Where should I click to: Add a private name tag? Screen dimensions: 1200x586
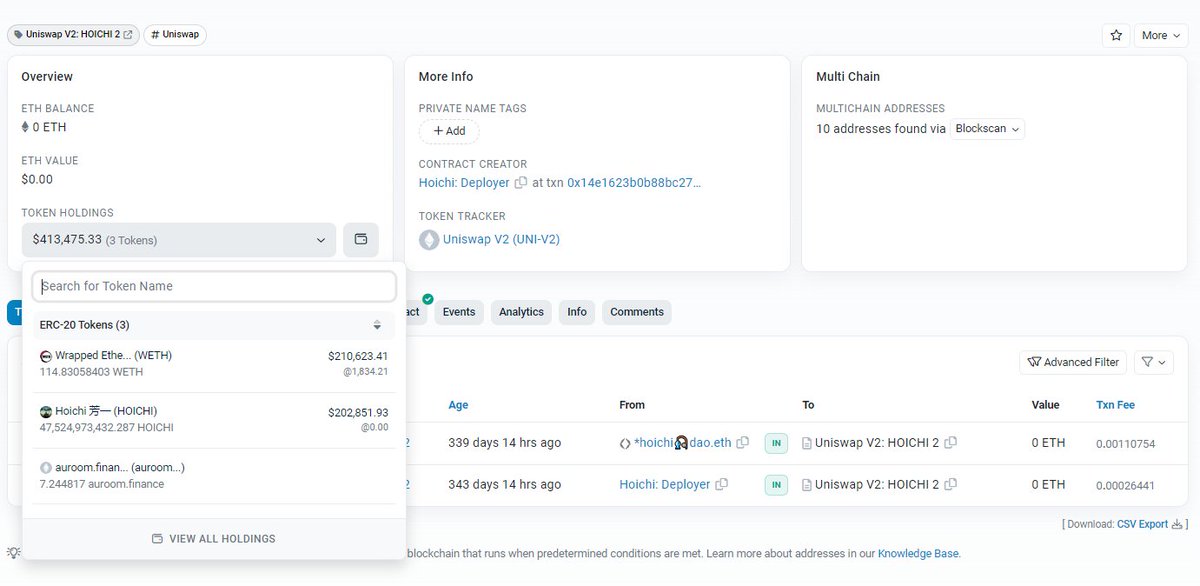(449, 131)
